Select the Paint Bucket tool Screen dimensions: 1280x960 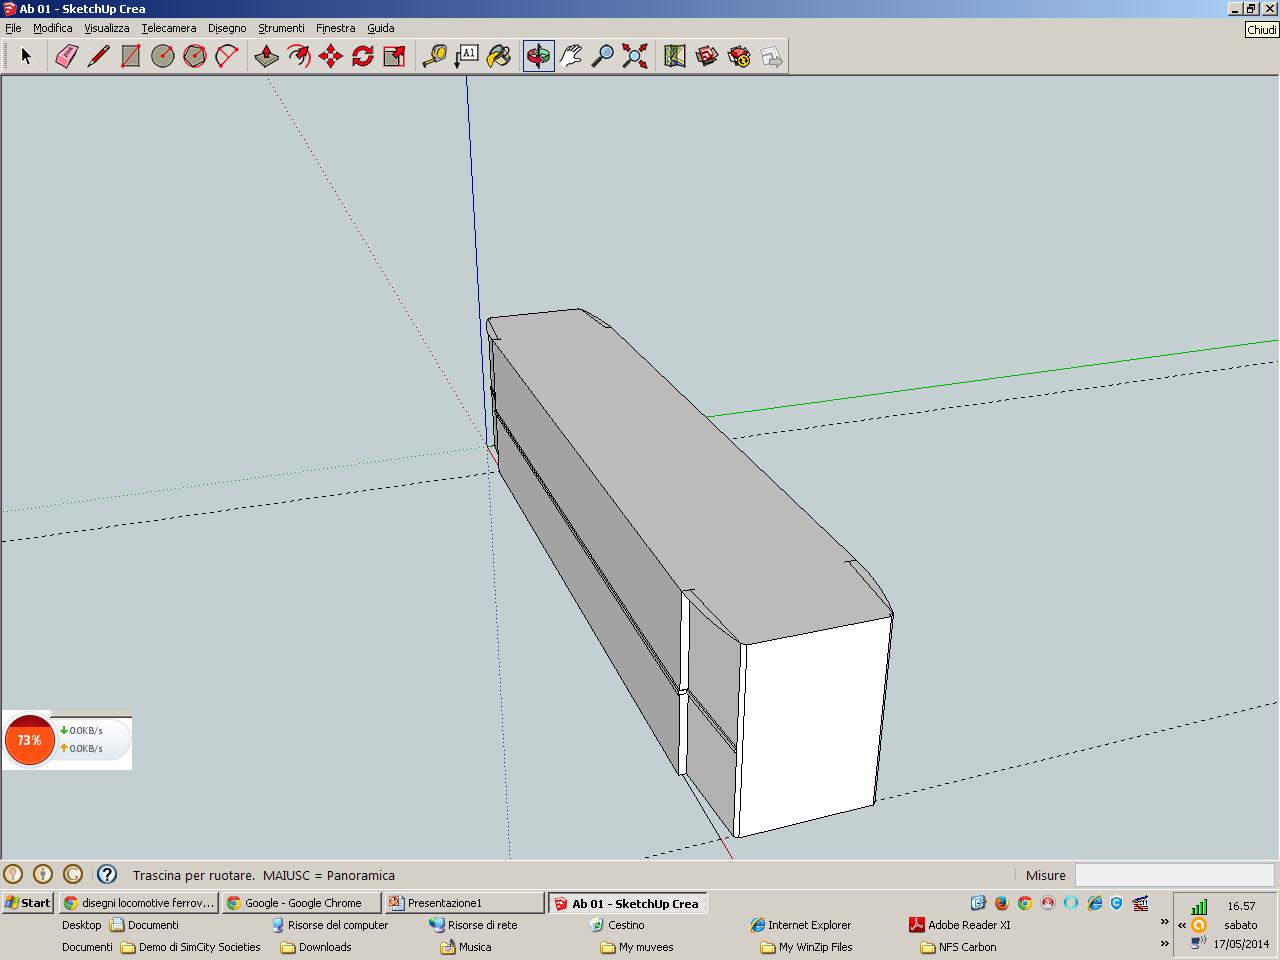click(498, 56)
